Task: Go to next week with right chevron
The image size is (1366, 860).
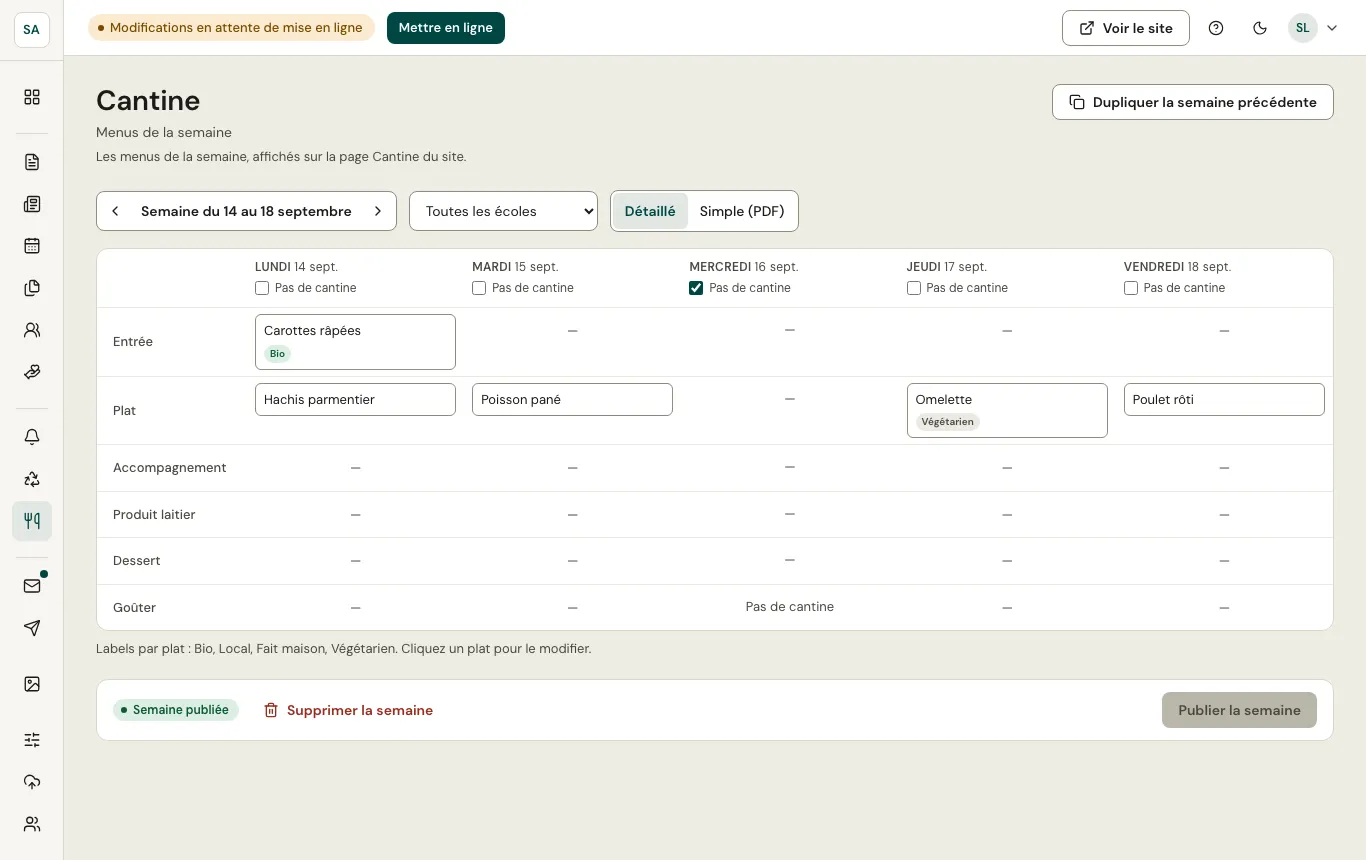Action: pos(378,211)
